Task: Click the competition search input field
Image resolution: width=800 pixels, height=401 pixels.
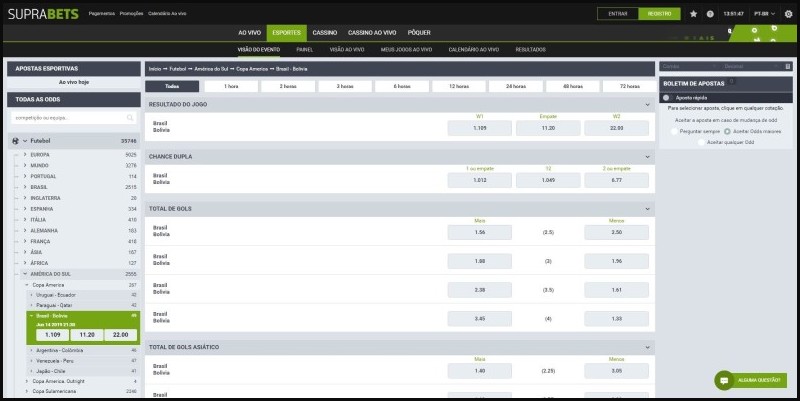Action: 74,118
